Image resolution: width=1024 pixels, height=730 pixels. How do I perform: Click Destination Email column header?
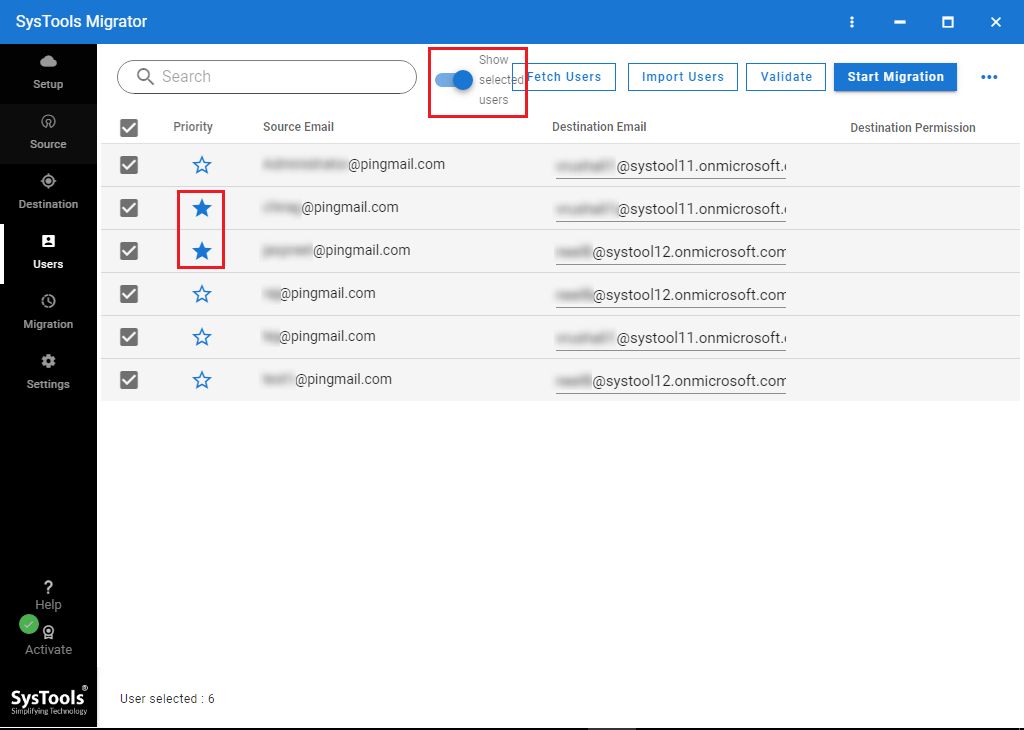pyautogui.click(x=599, y=127)
